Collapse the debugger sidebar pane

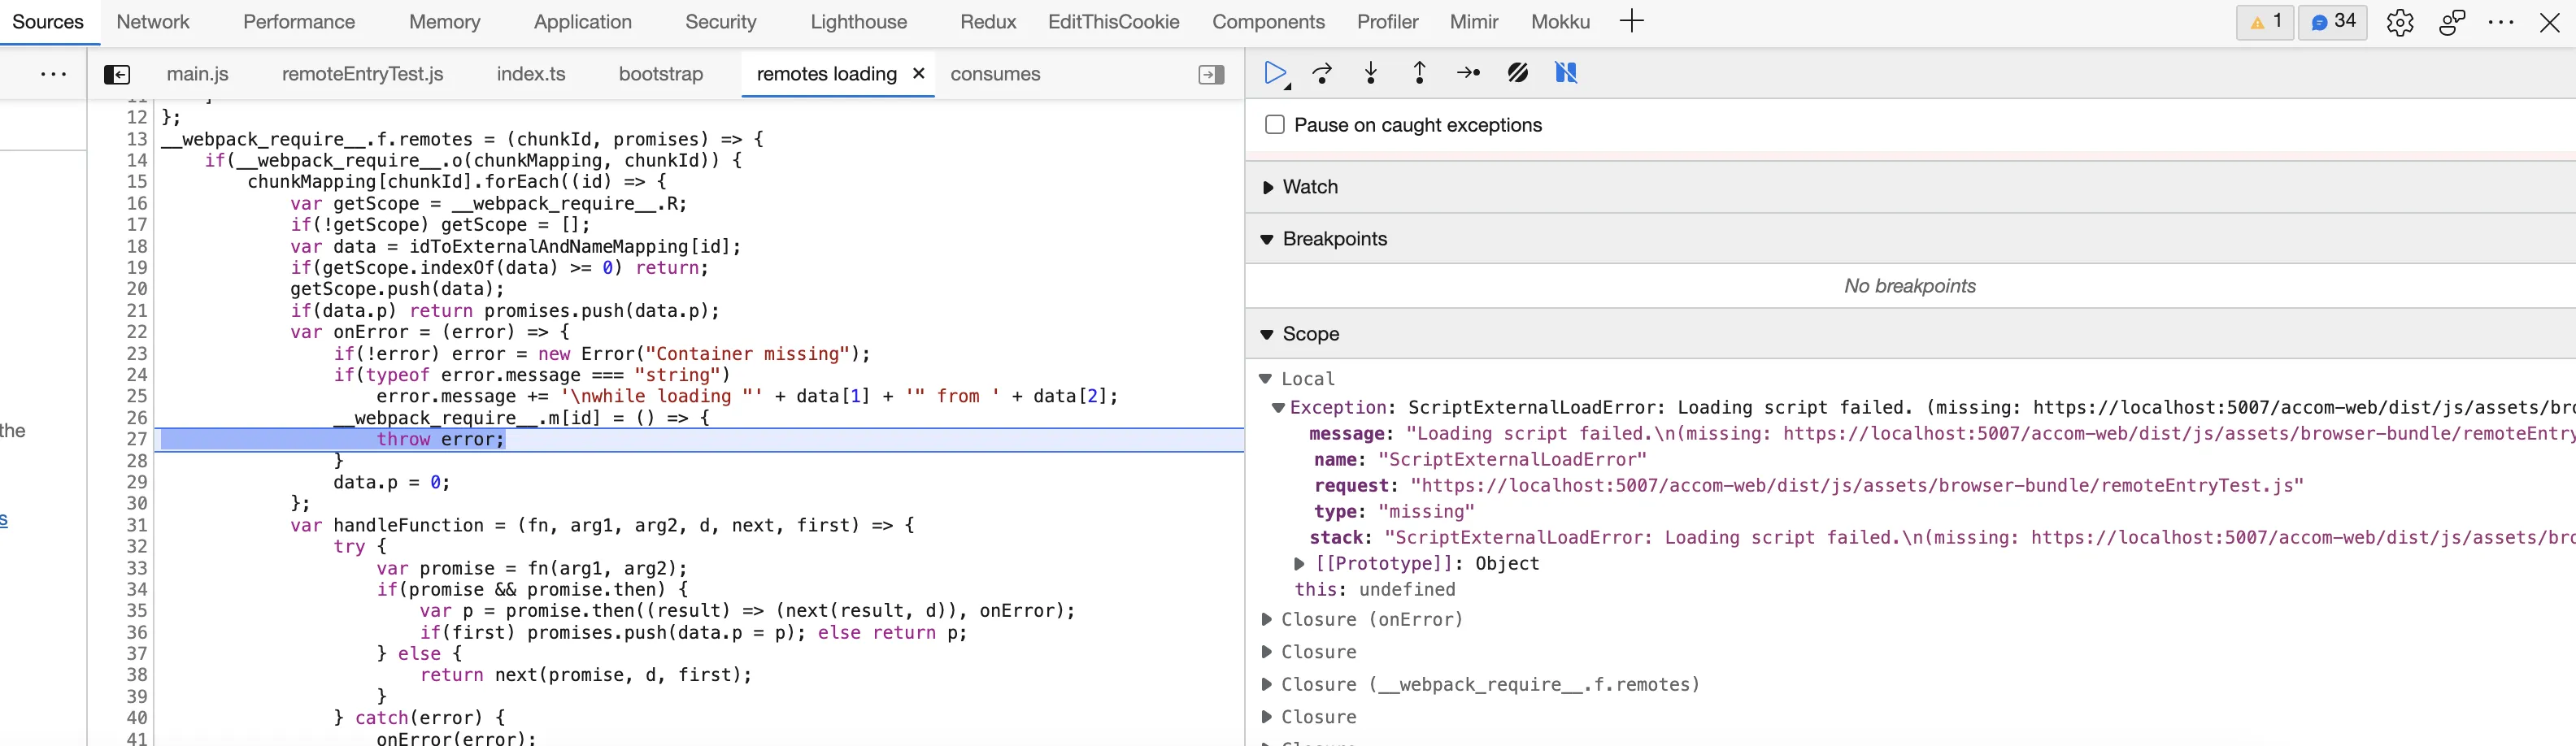point(1211,75)
